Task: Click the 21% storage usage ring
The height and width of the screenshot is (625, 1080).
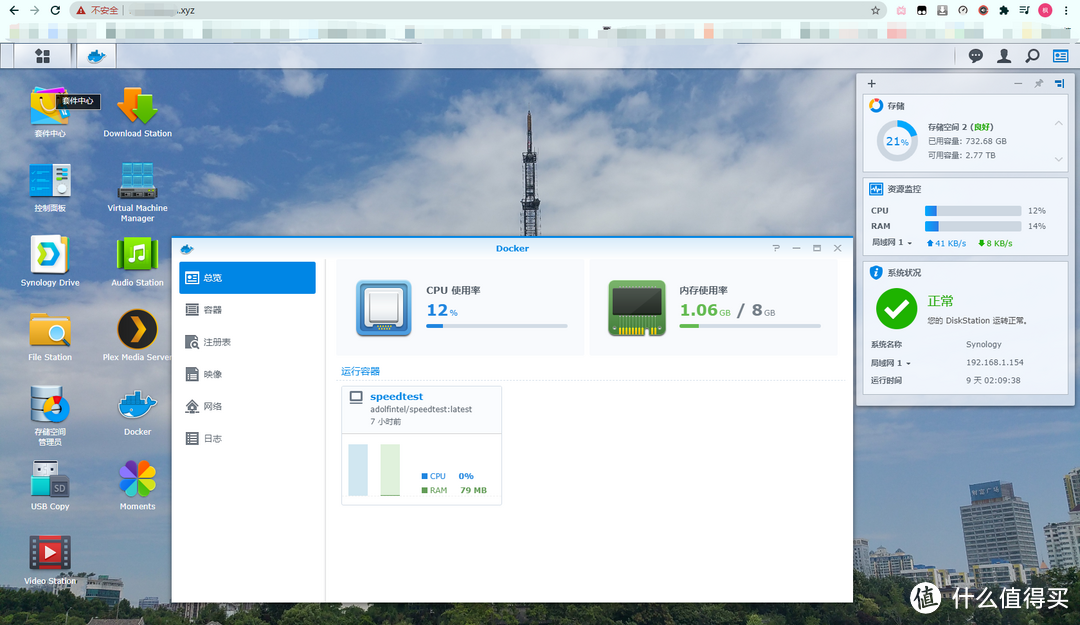Action: (x=897, y=141)
